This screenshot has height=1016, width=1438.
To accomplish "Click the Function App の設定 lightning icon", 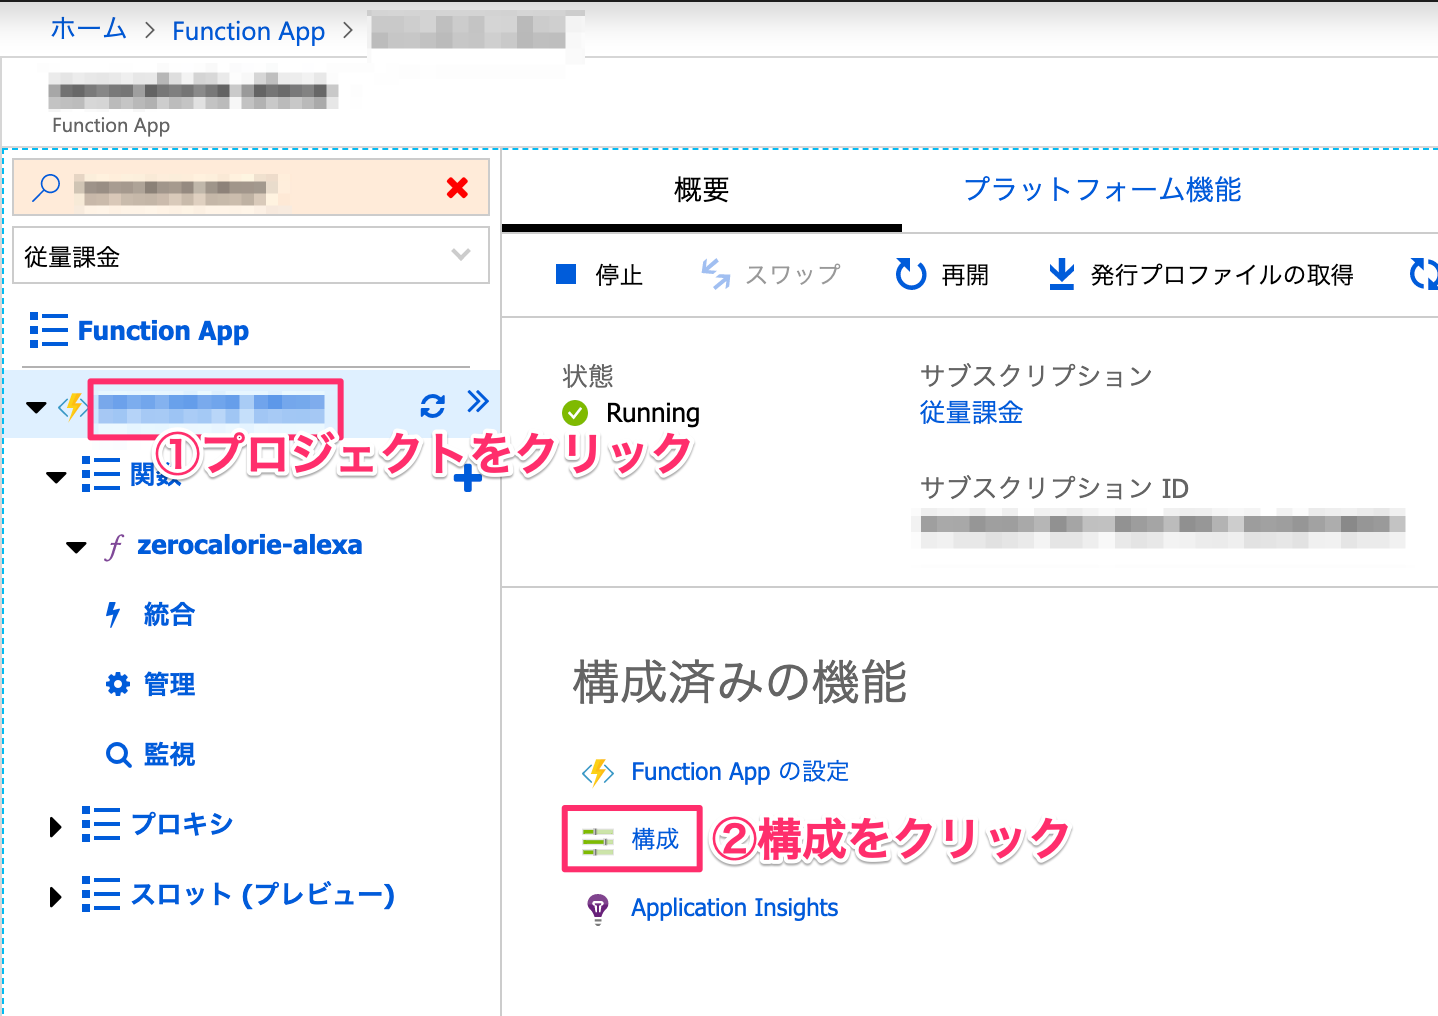I will tap(598, 772).
